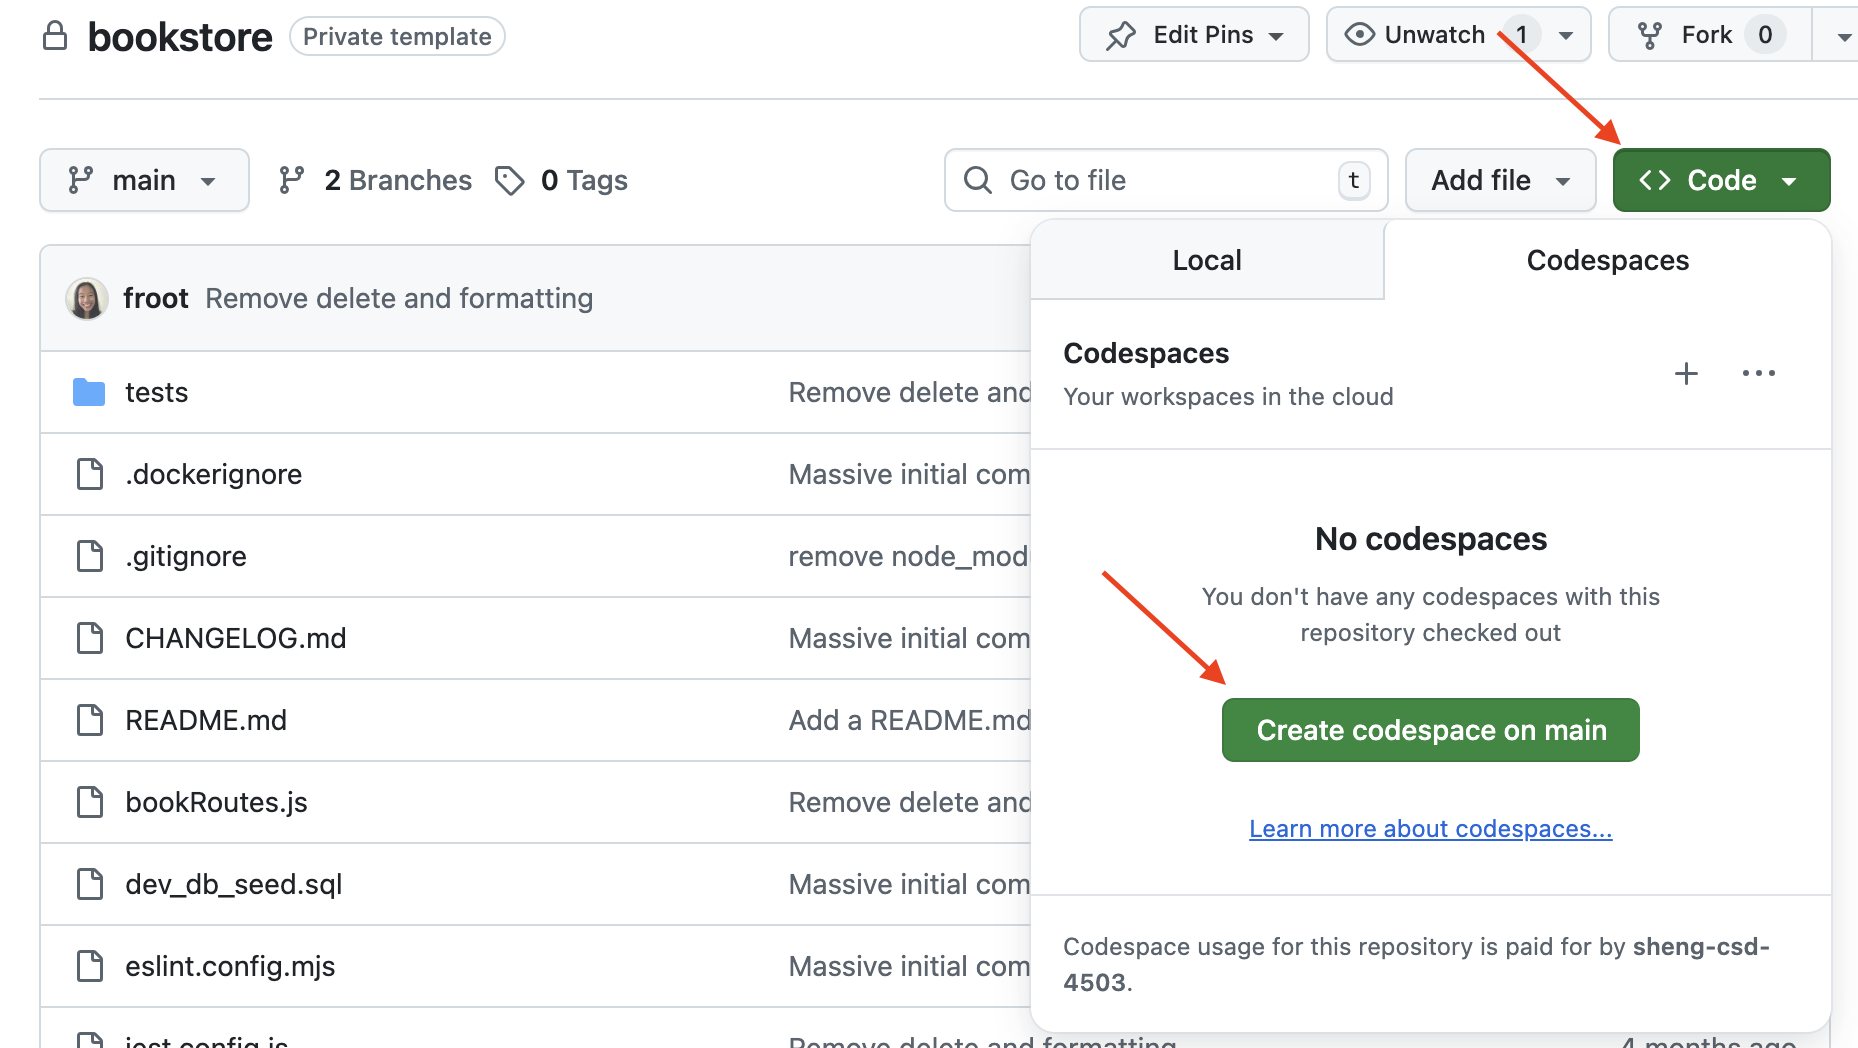Open Learn more about codespaces
The height and width of the screenshot is (1048, 1858).
coord(1429,828)
